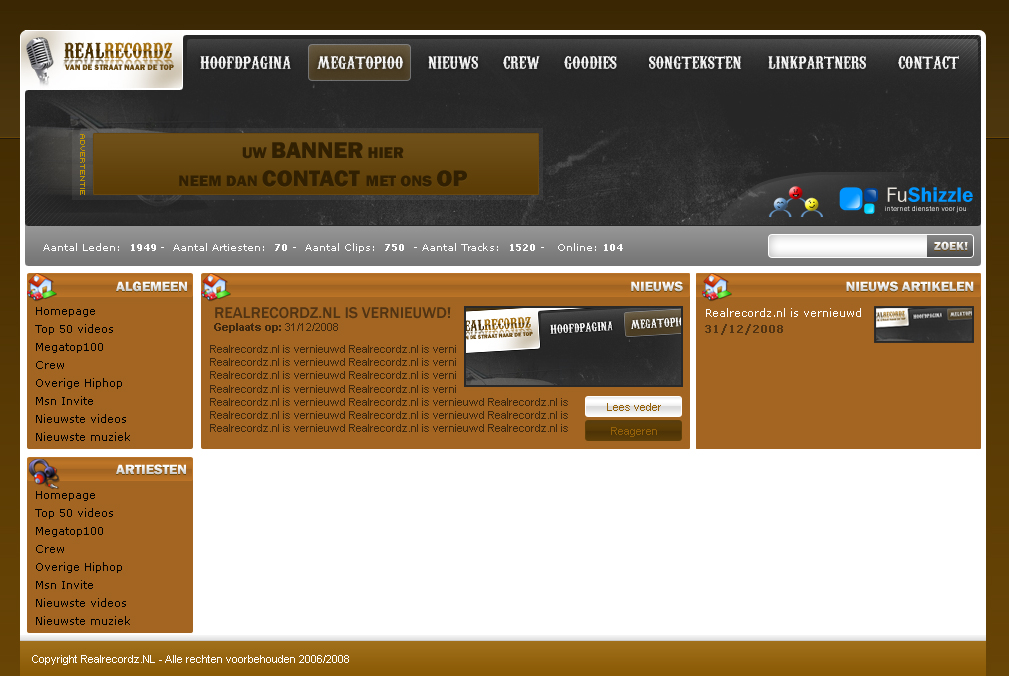The height and width of the screenshot is (676, 1009).
Task: Click the ARTIESTEN panel heading
Action: [151, 470]
